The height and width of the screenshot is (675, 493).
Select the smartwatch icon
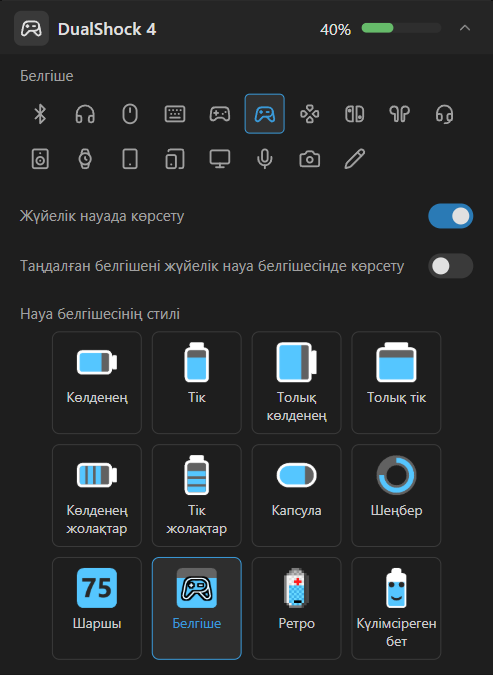point(85,159)
